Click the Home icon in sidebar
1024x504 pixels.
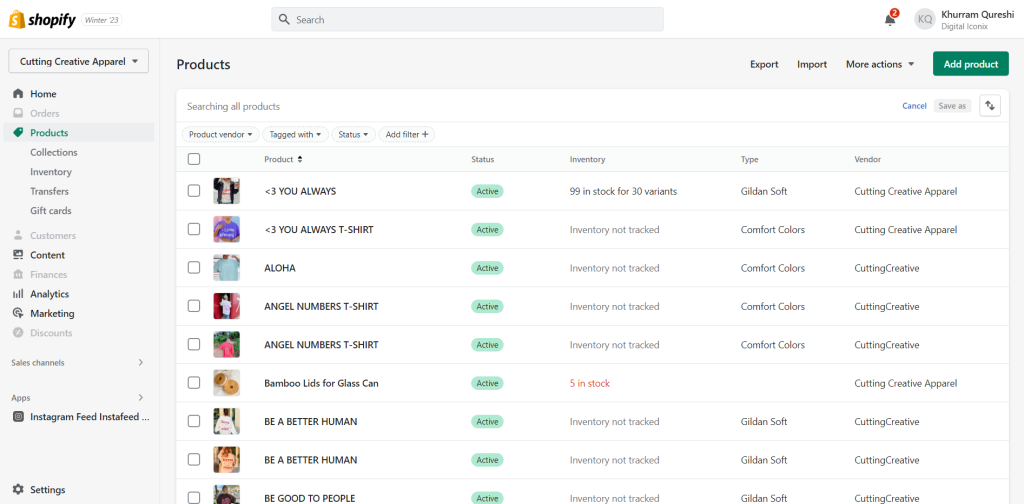[18, 94]
